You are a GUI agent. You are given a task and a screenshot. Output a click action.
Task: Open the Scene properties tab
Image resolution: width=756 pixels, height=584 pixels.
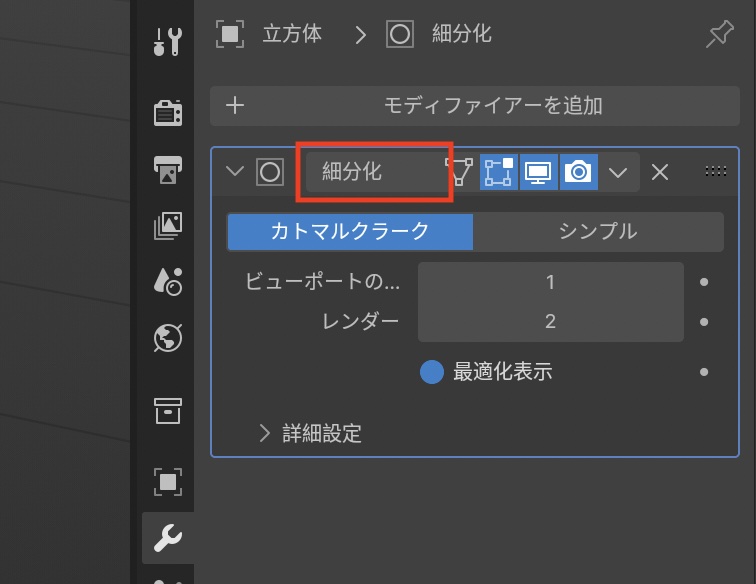tap(168, 282)
